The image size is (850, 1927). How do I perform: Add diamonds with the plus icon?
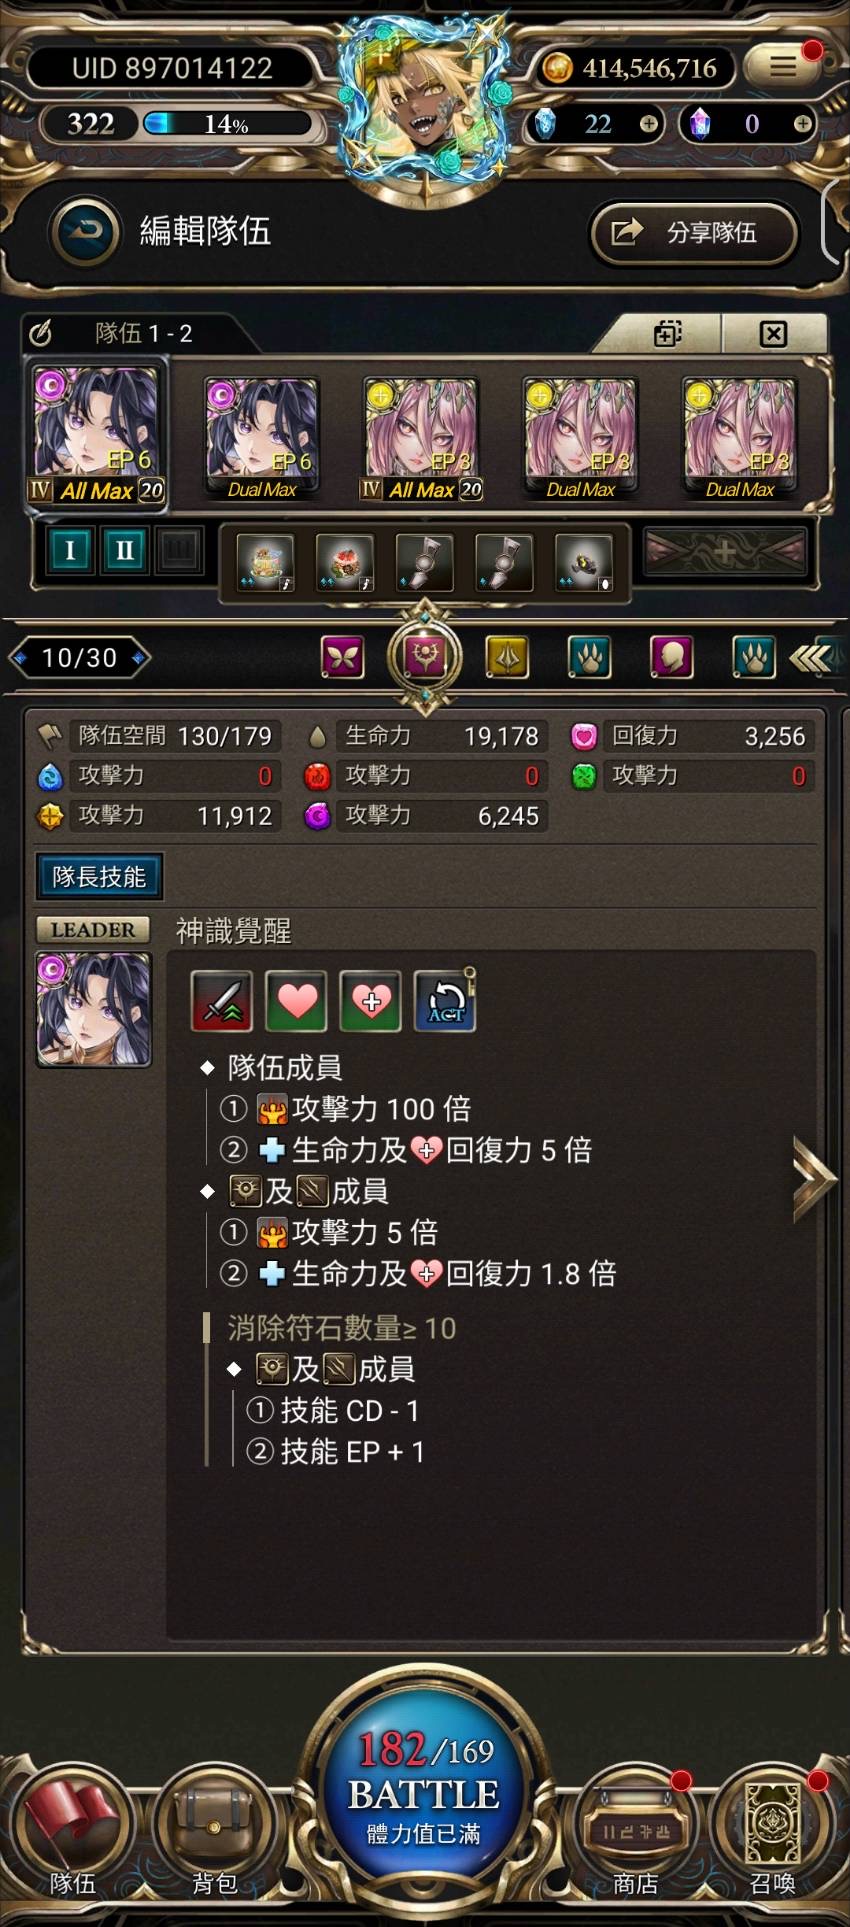(649, 124)
